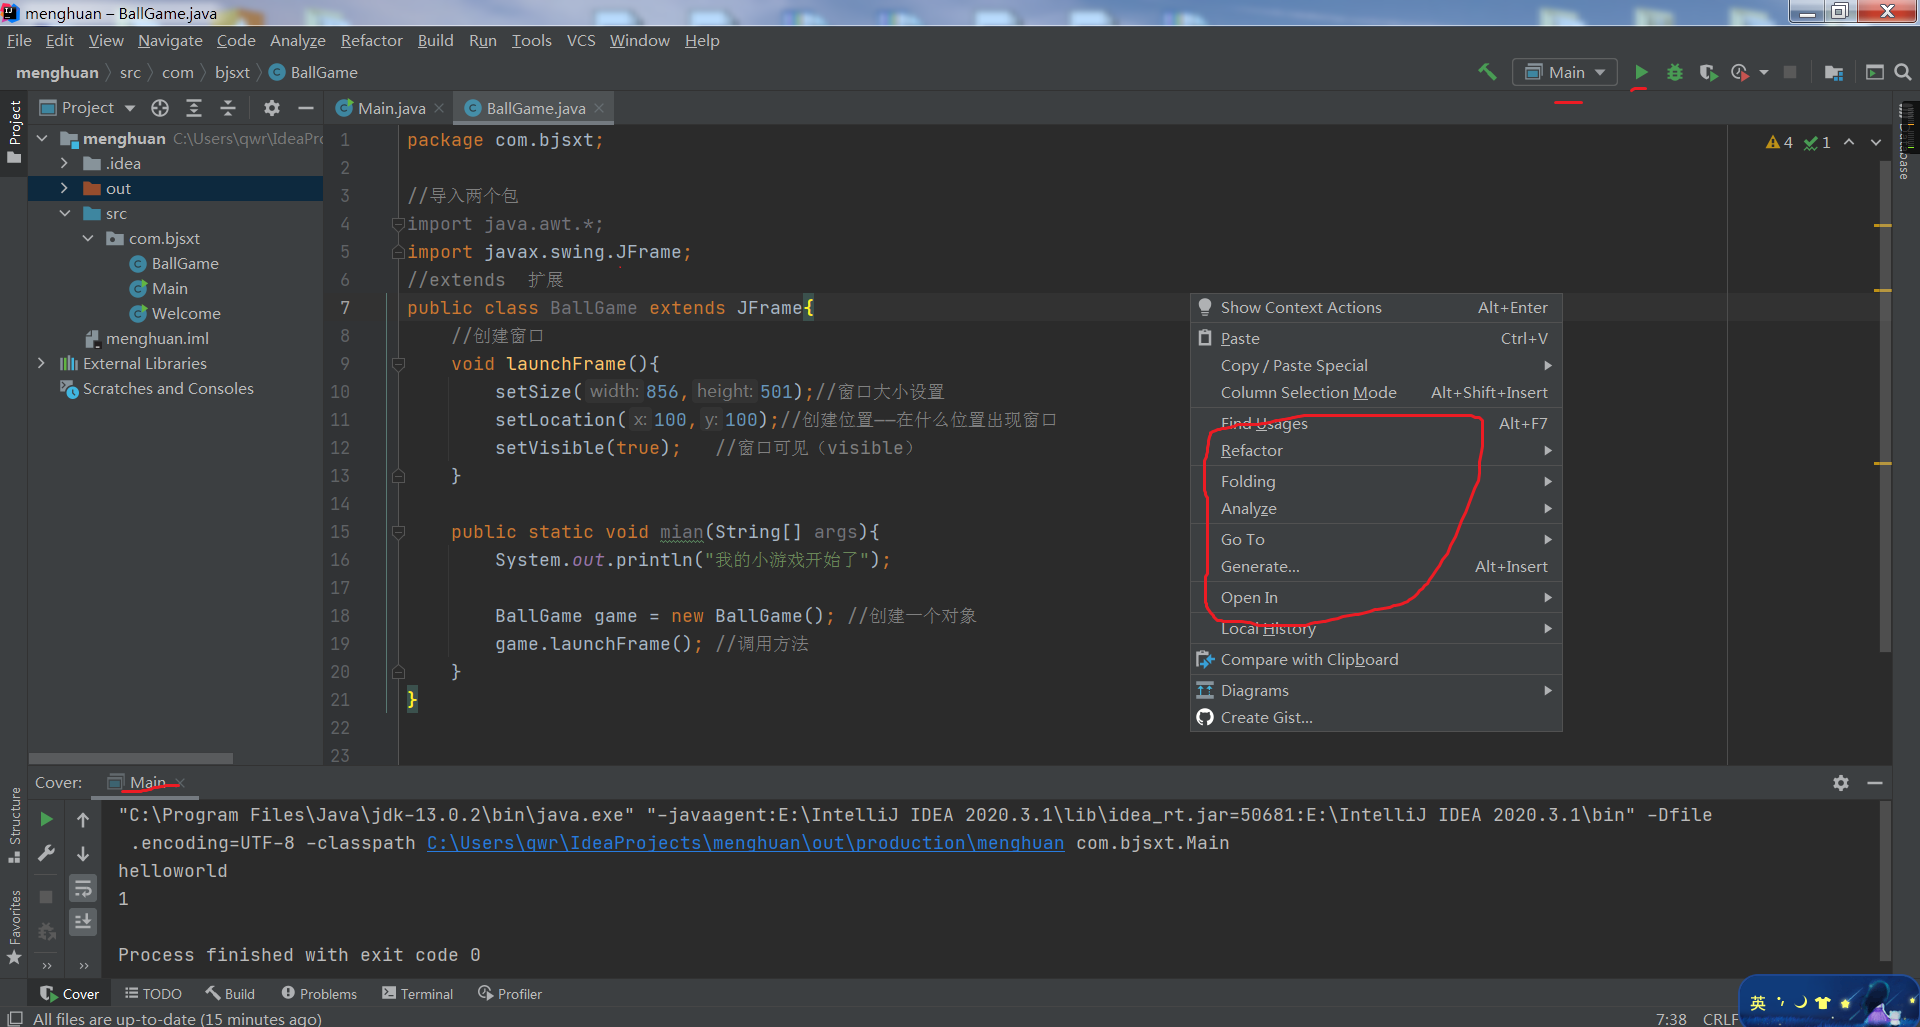Expand the .idea folder
Screen dimensions: 1920x1027
64,163
